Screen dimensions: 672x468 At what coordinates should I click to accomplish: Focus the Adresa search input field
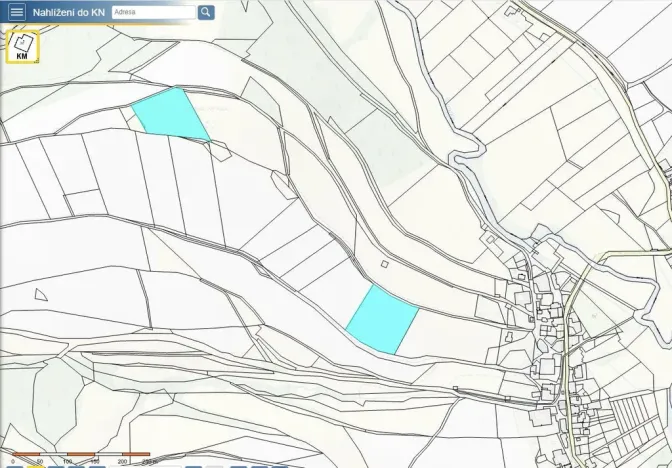coord(153,12)
